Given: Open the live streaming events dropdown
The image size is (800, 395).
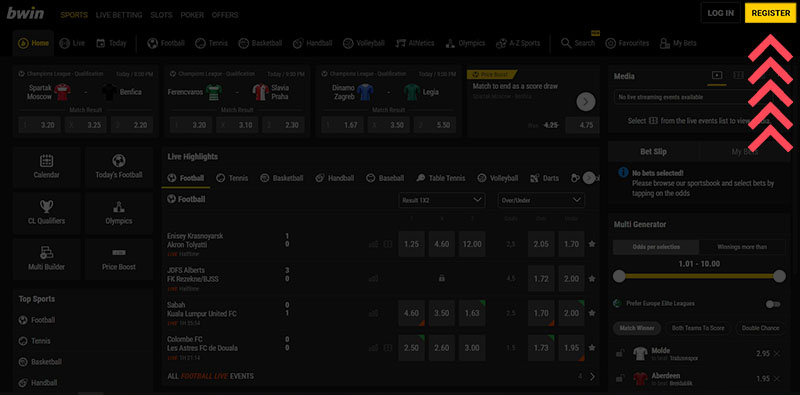Looking at the screenshot, I should (x=699, y=97).
